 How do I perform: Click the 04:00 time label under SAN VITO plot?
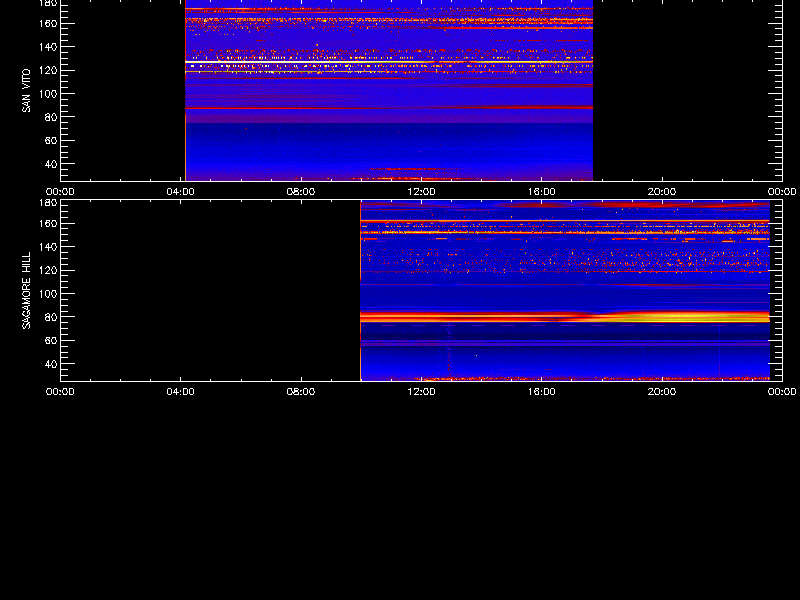[181, 192]
